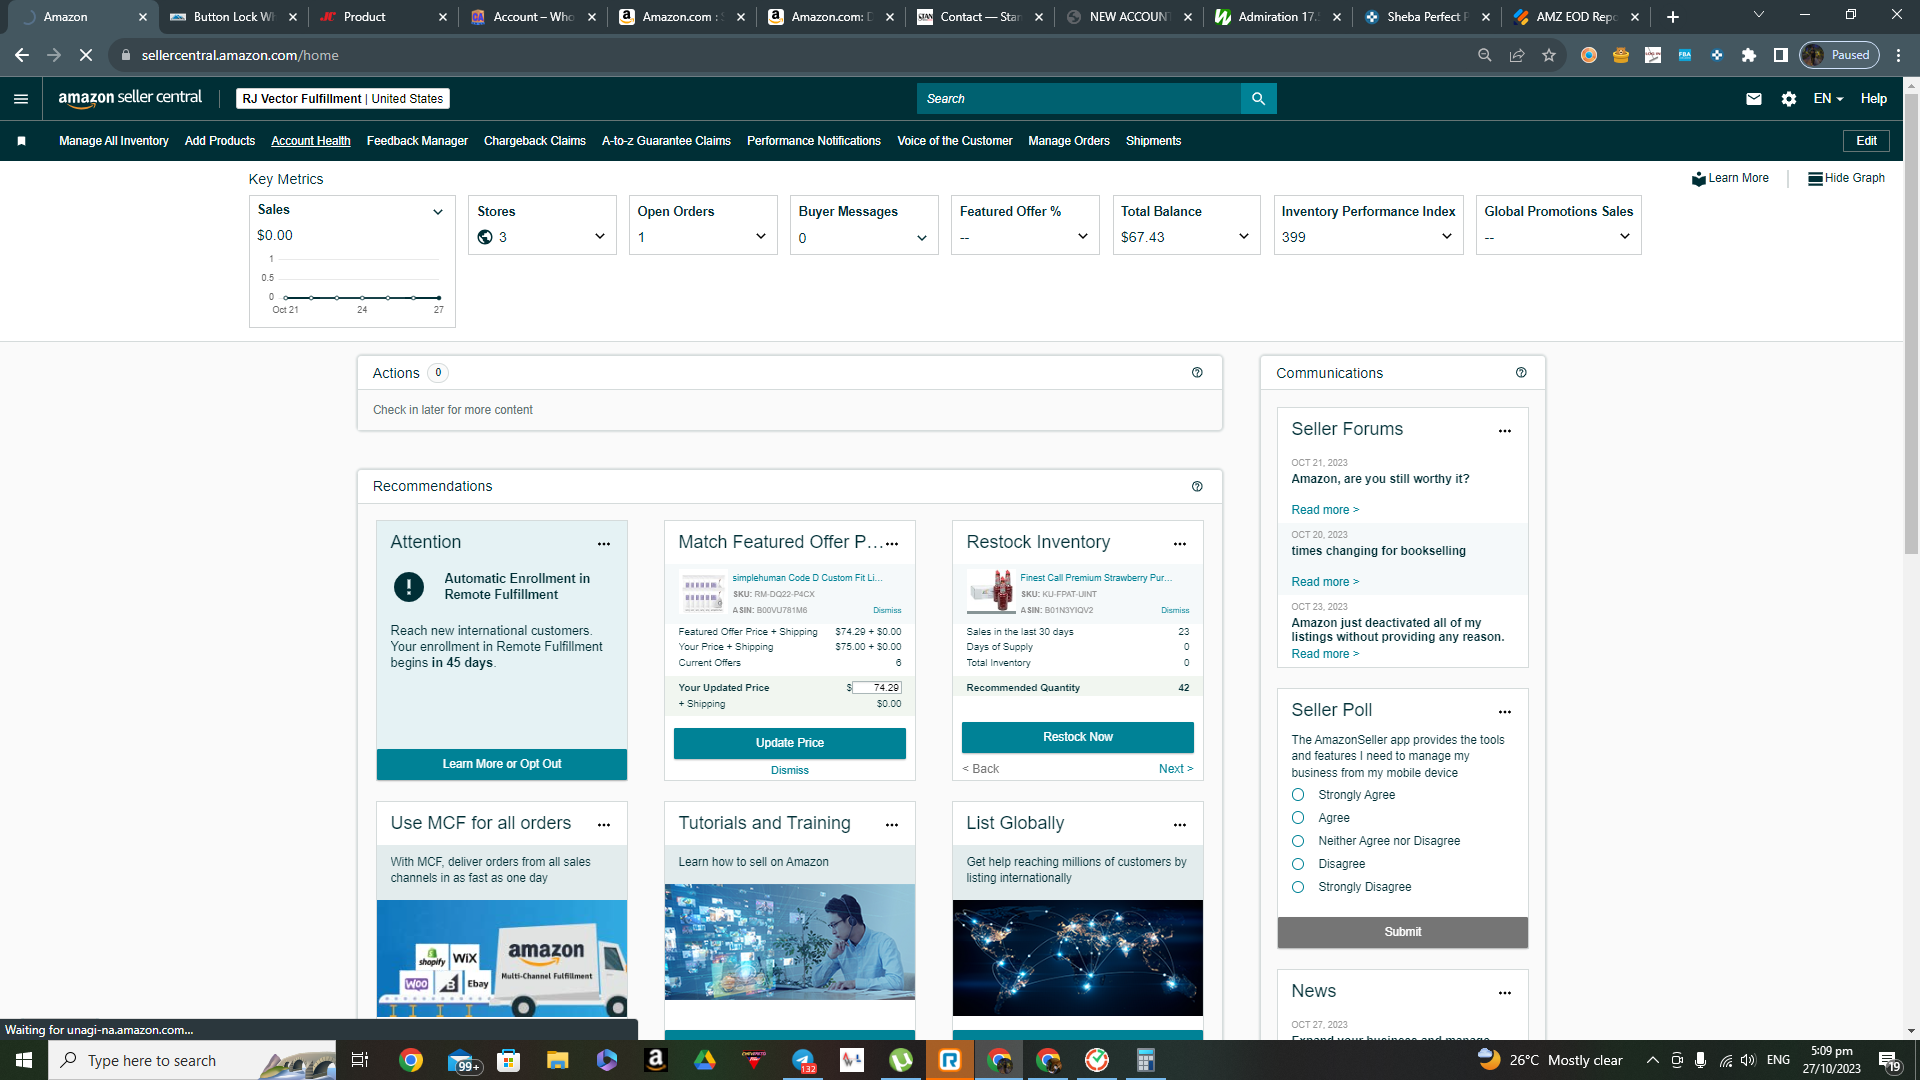The height and width of the screenshot is (1080, 1920).
Task: Select the Agree poll option
Action: (x=1298, y=818)
